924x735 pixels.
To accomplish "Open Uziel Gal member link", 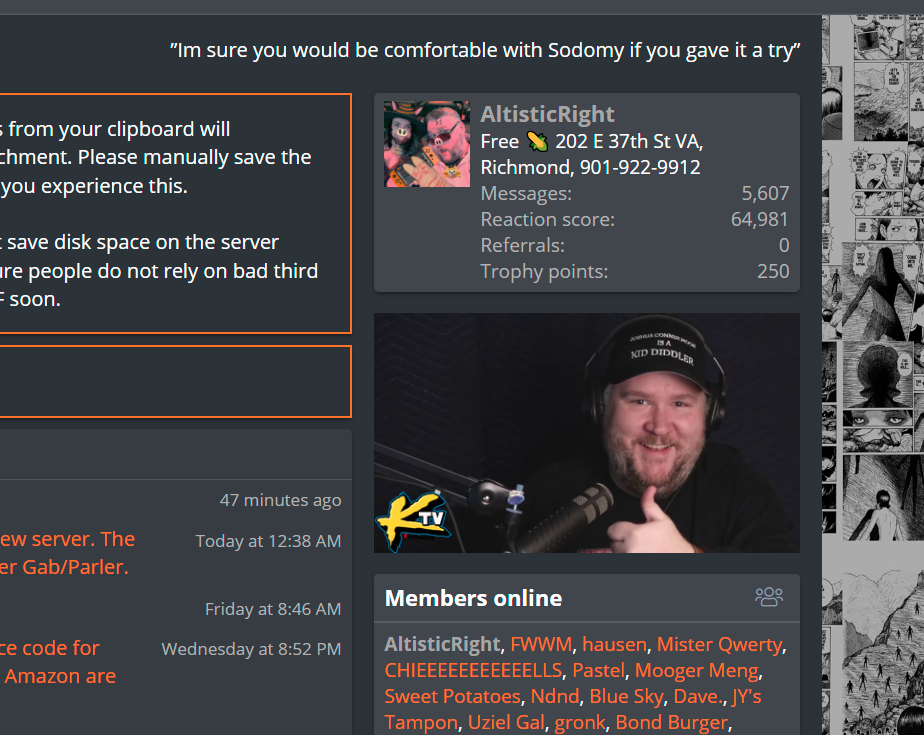I will point(506,722).
